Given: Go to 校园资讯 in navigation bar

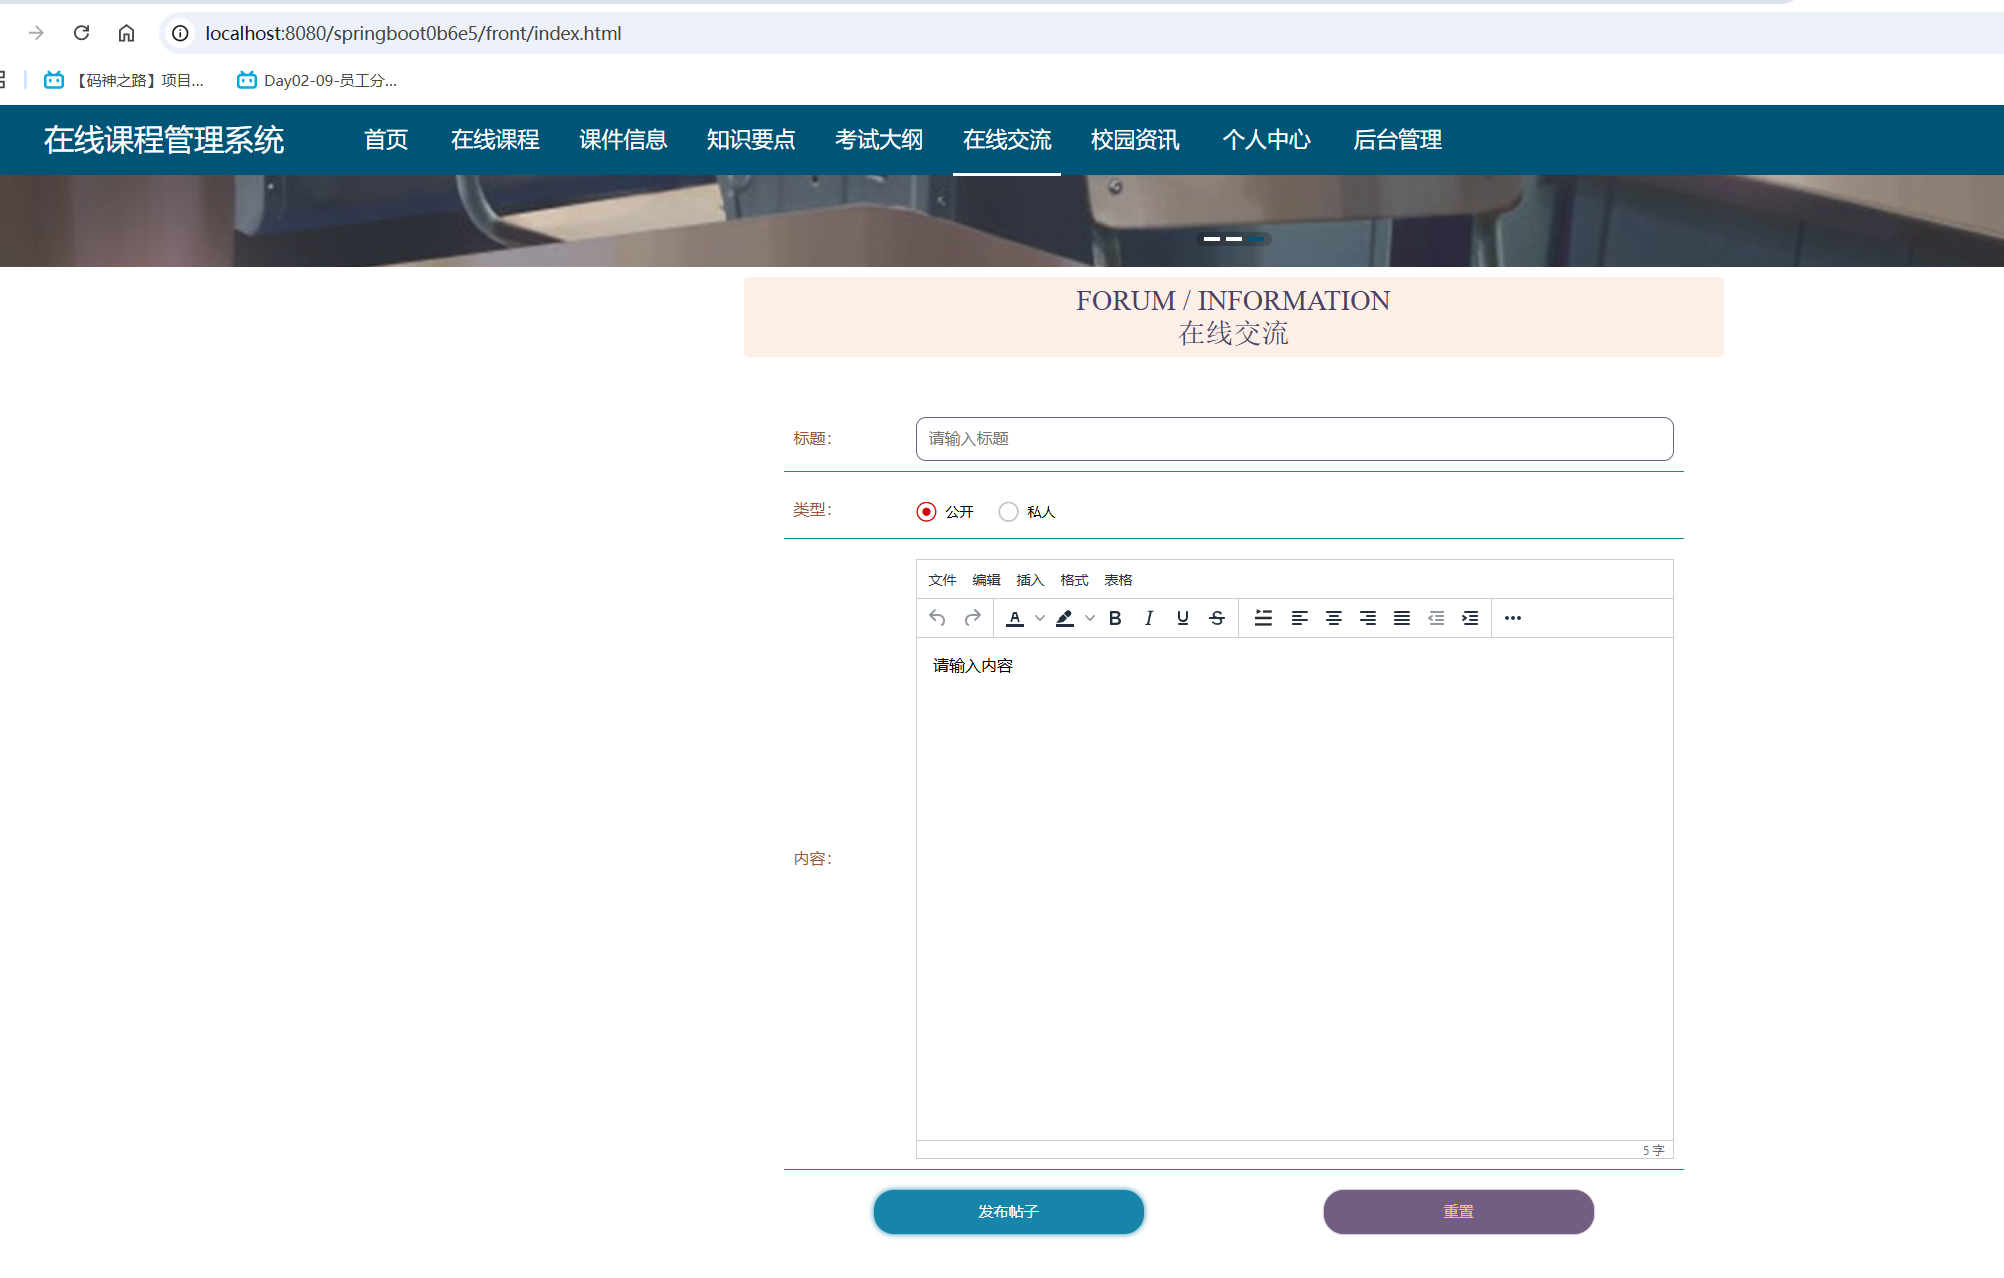Looking at the screenshot, I should (x=1135, y=140).
